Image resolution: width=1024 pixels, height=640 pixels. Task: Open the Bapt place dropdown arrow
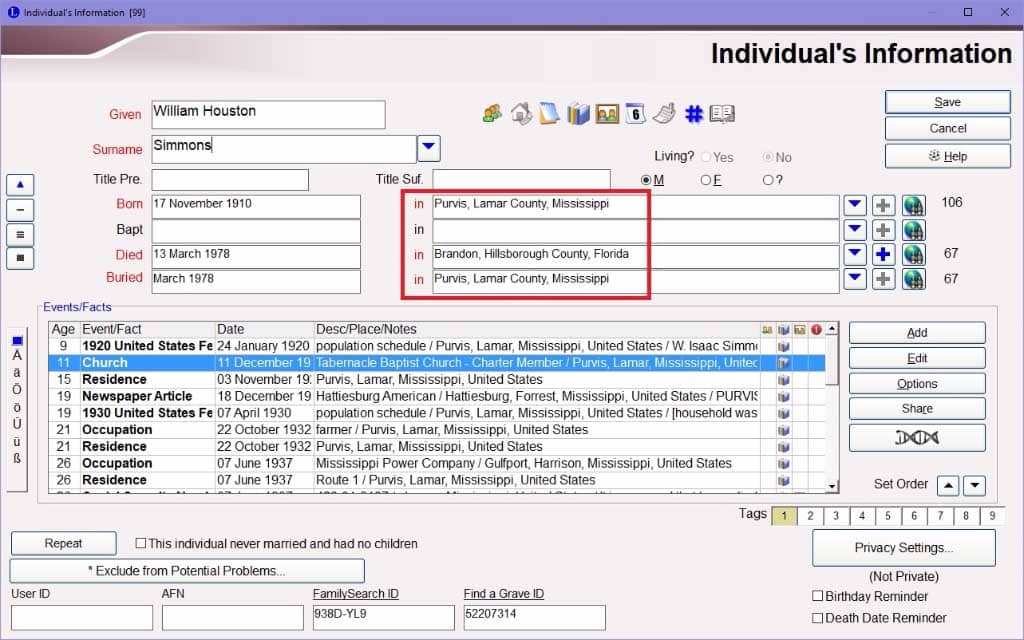855,230
